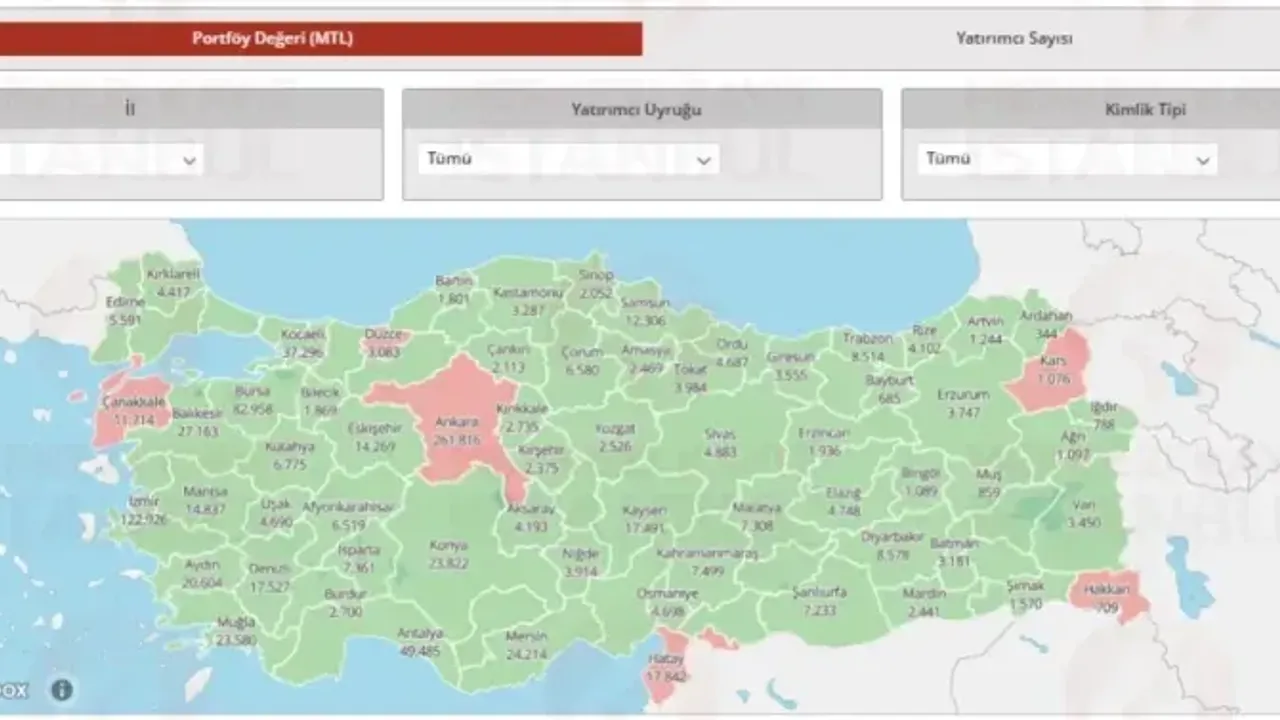Expand the Yatırımcı Uyruğu dropdown
This screenshot has width=1280, height=720.
coord(568,160)
